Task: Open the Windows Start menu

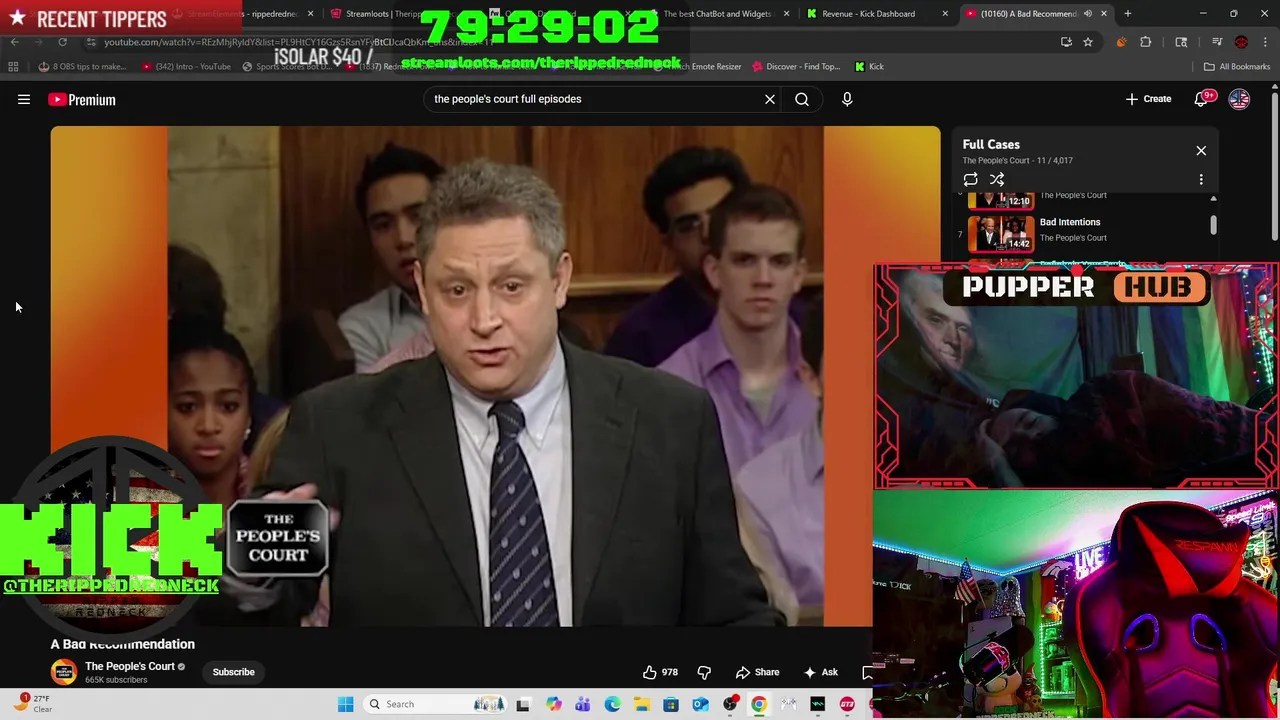Action: pos(345,704)
